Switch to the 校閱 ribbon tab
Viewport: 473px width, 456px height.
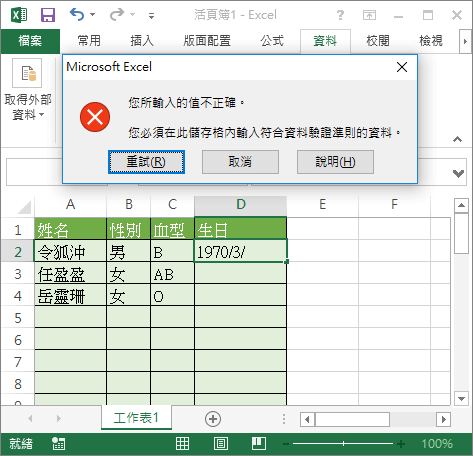coord(378,41)
